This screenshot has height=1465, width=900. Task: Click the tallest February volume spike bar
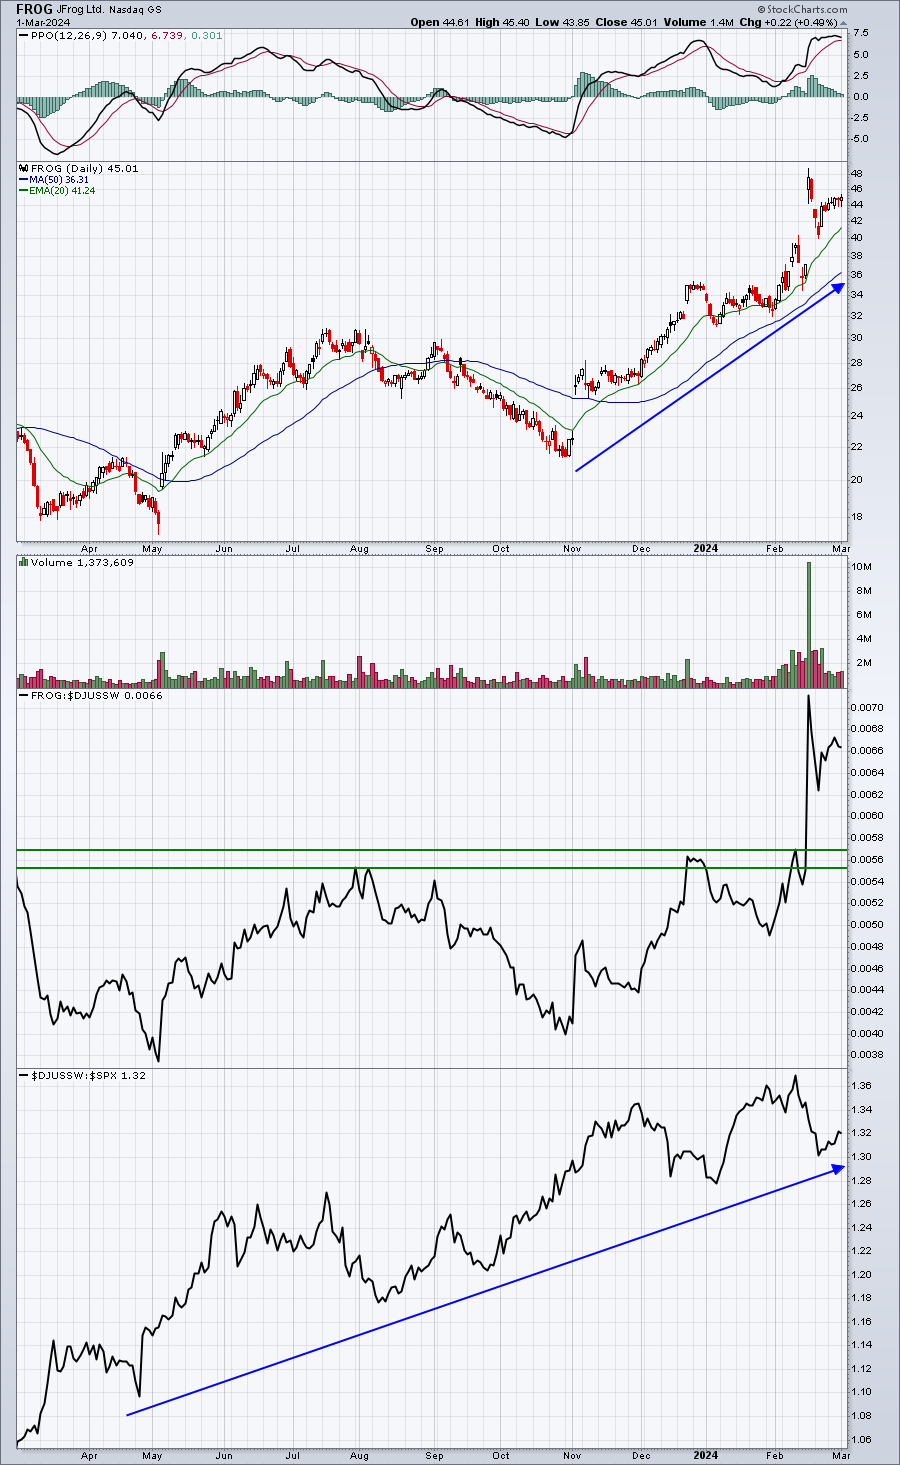pos(808,624)
